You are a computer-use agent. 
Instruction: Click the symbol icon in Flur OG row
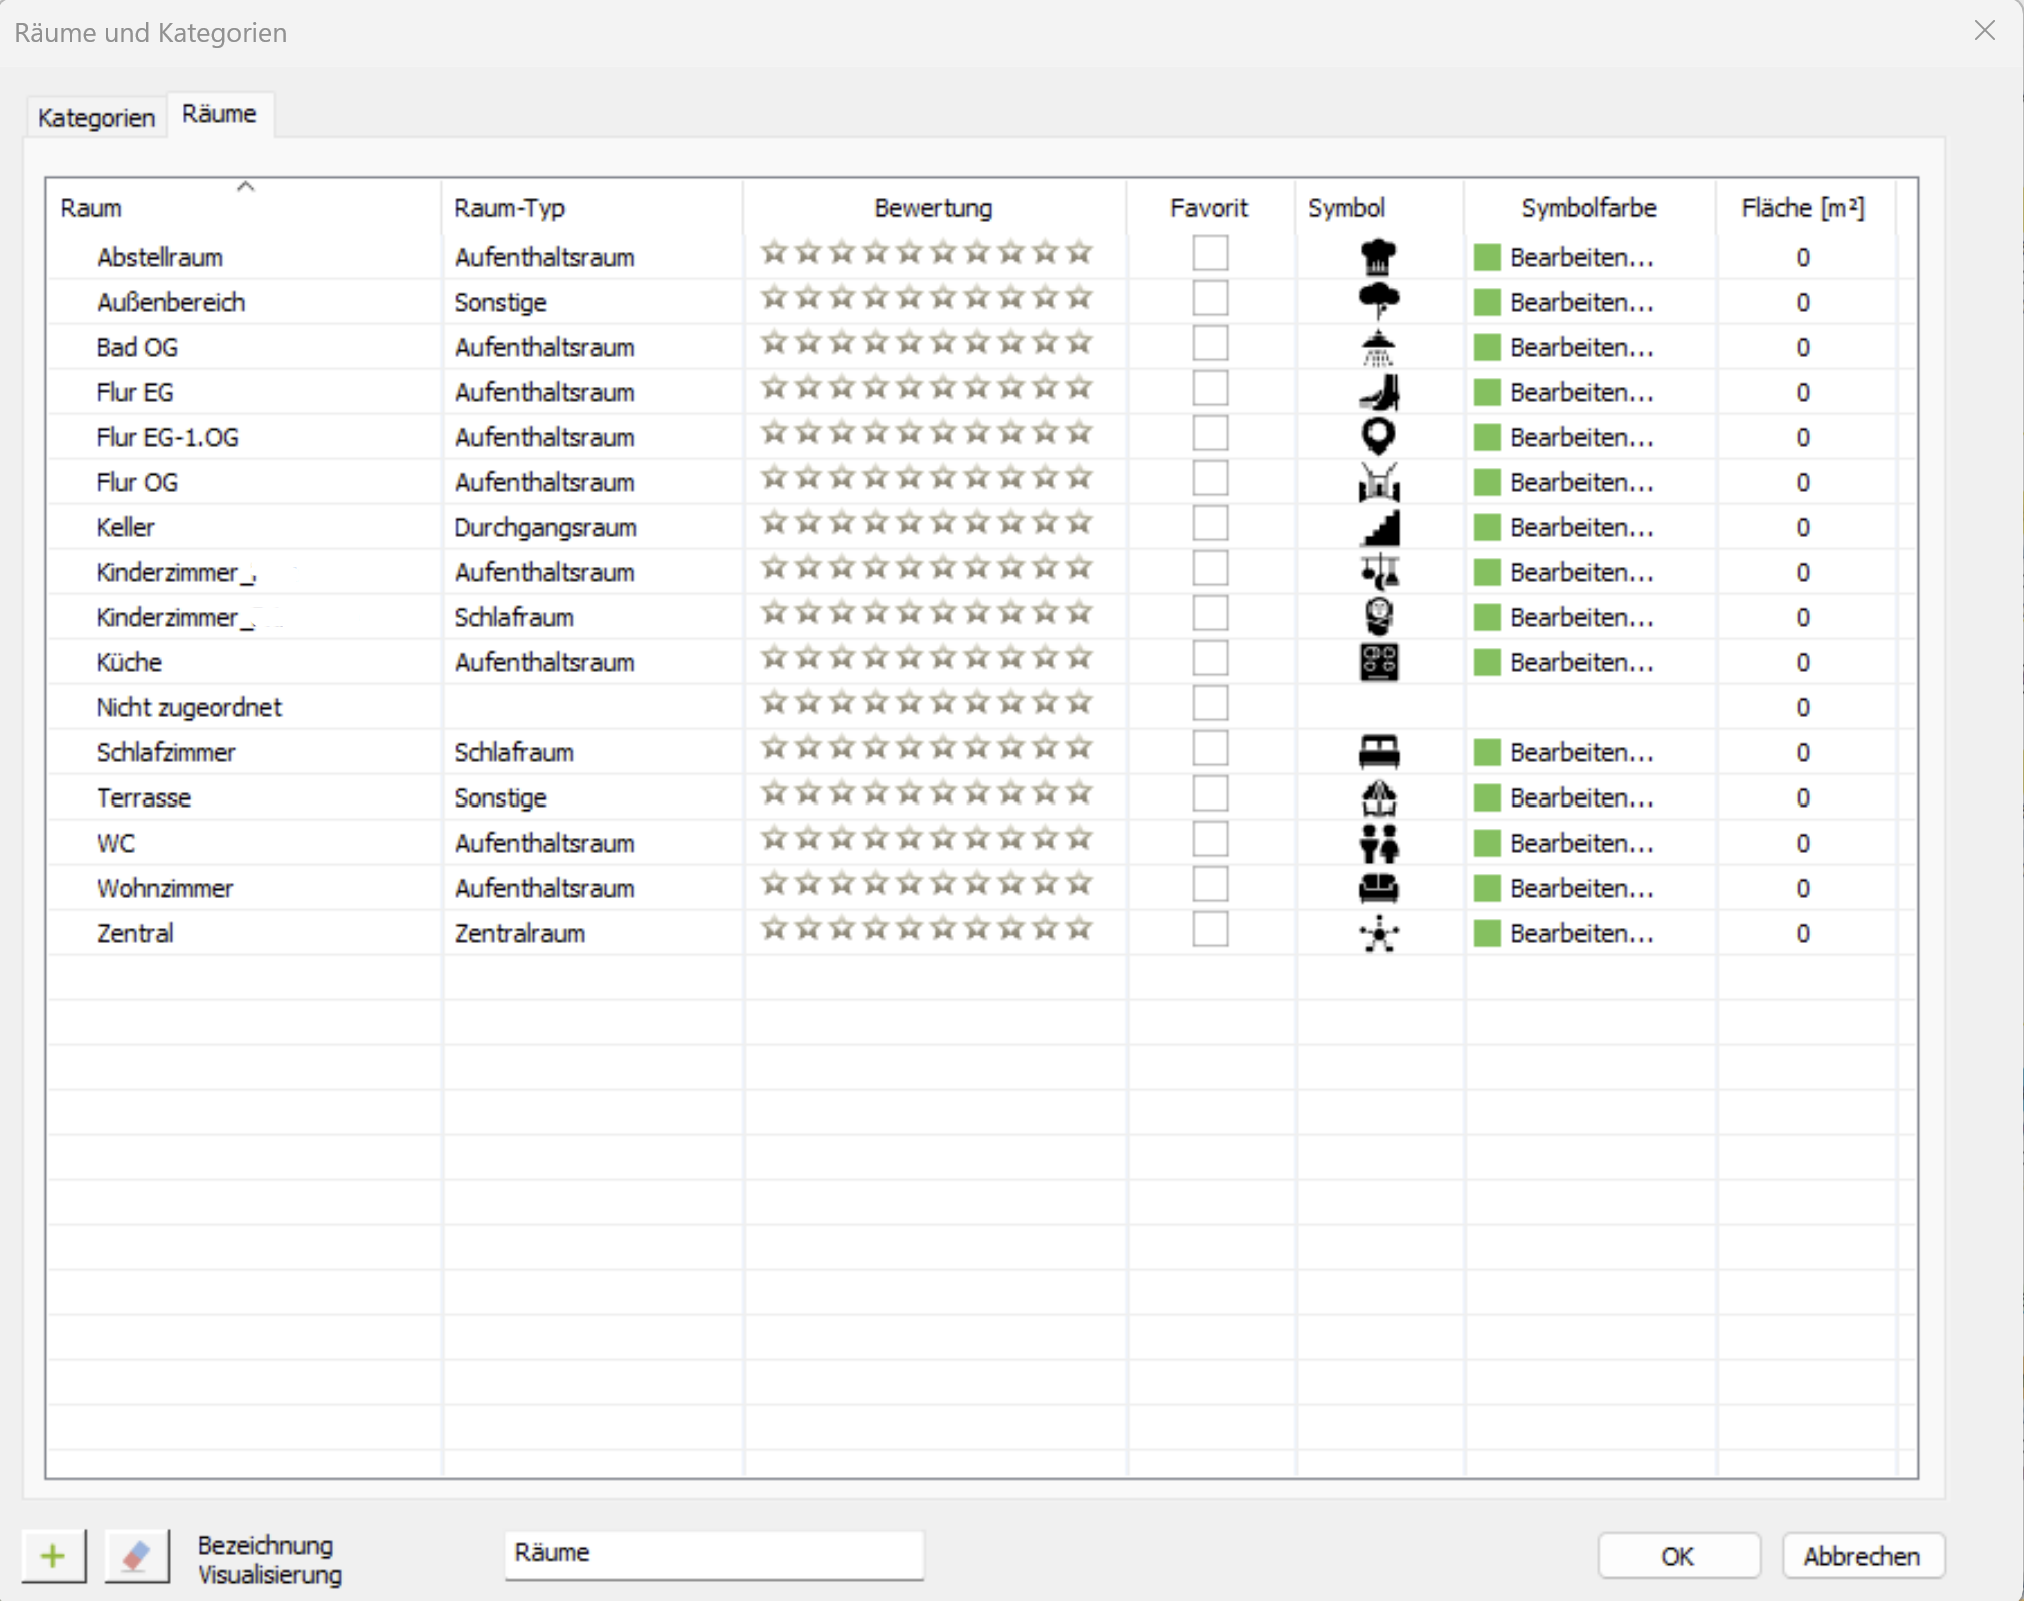[x=1379, y=482]
